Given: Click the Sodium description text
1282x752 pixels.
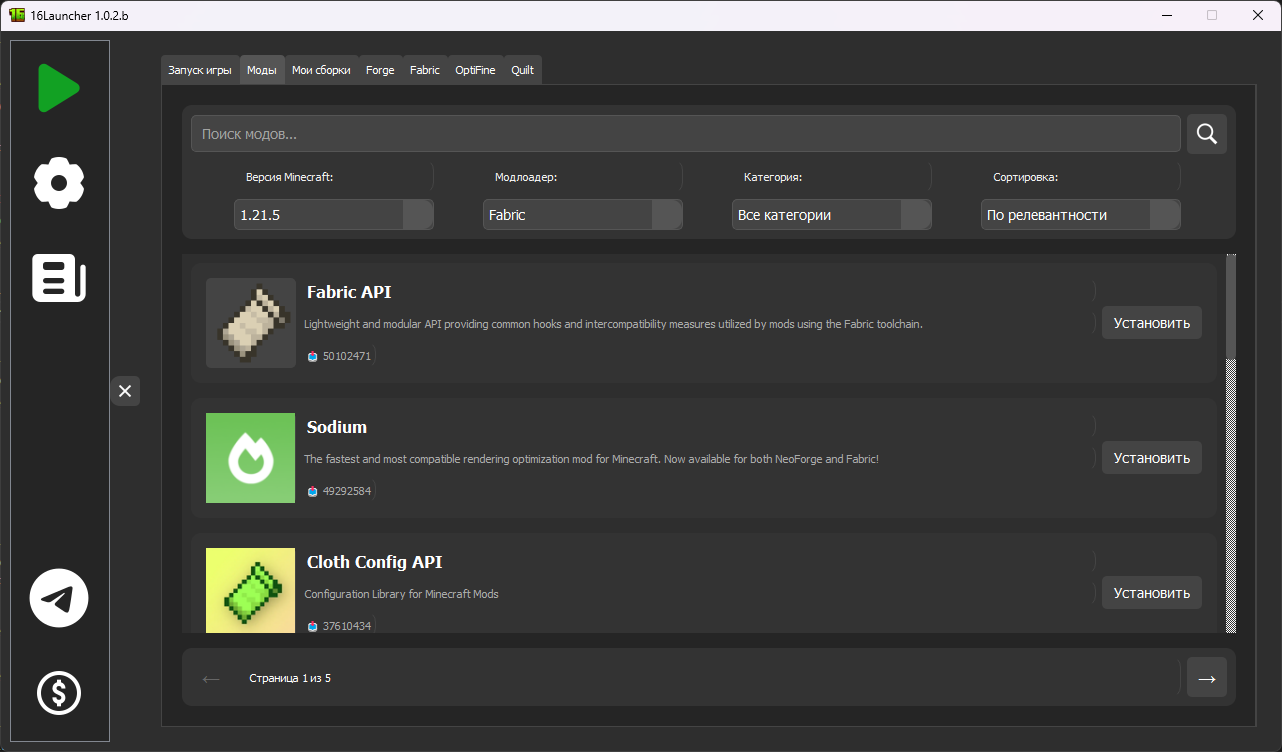Looking at the screenshot, I should coord(591,459).
